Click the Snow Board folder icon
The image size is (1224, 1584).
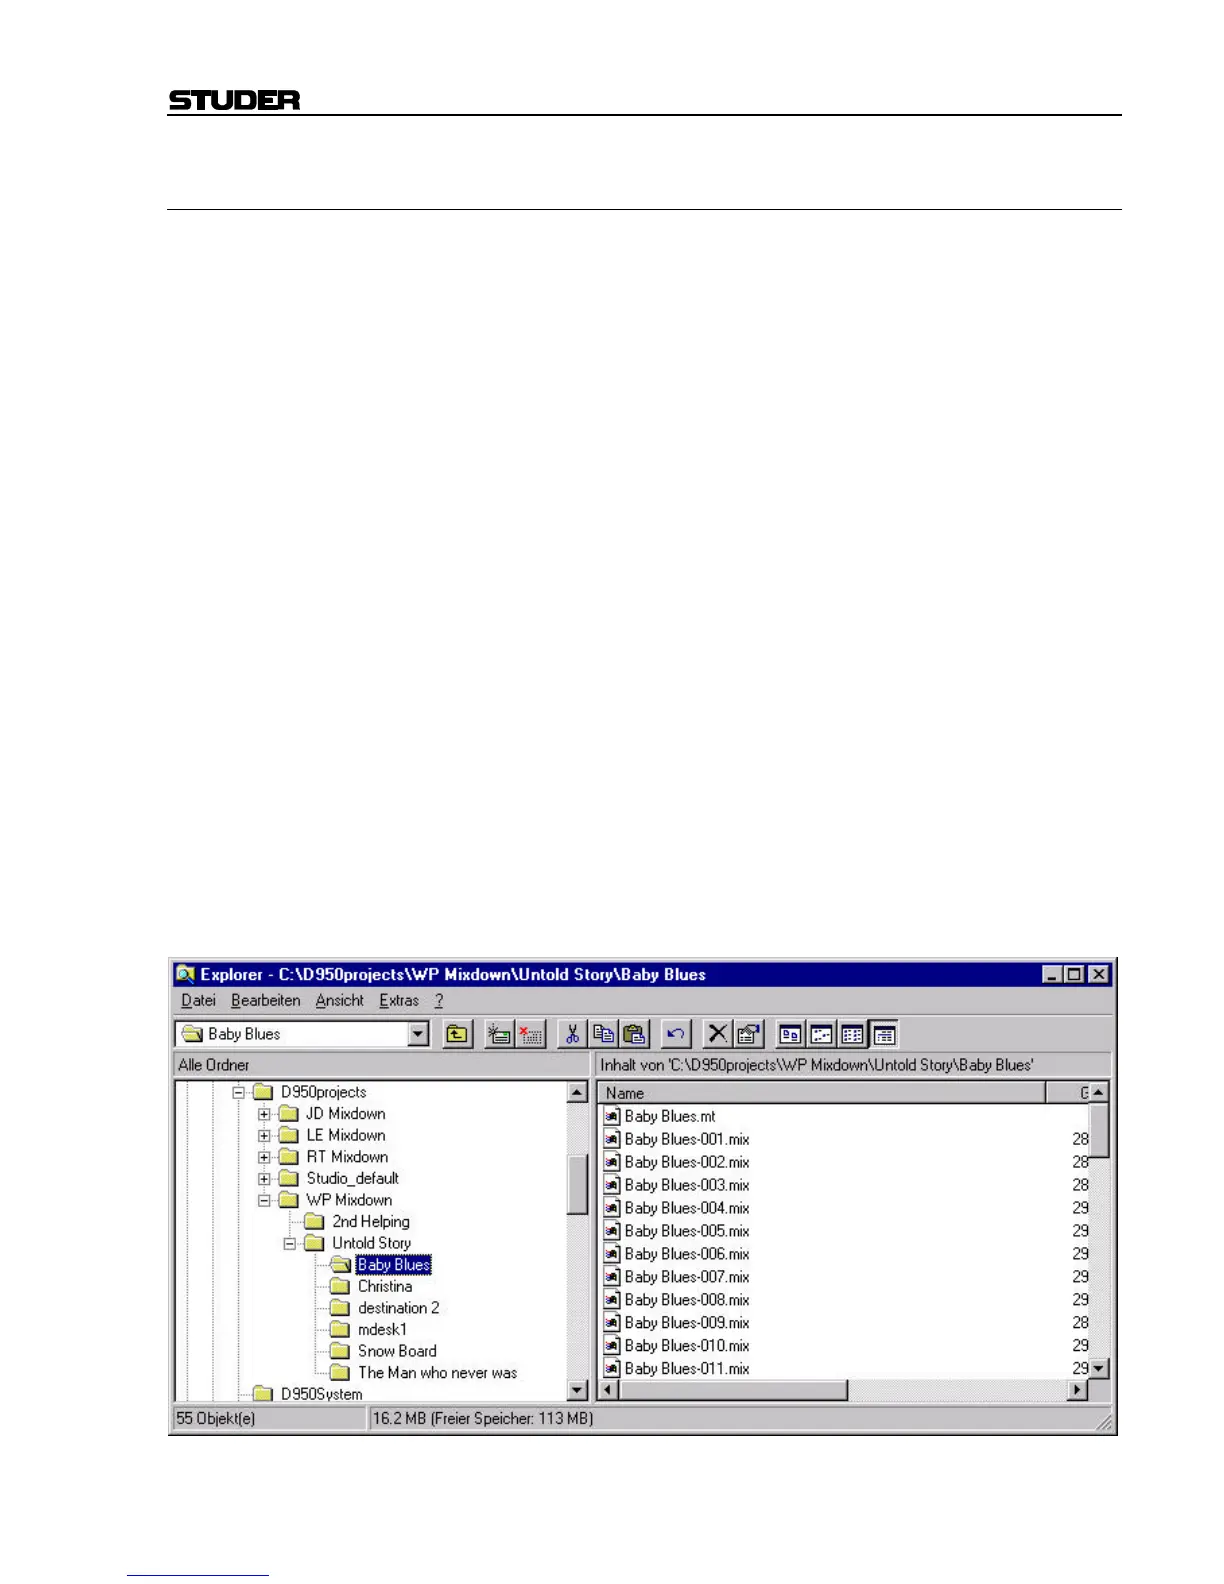tap(340, 1351)
